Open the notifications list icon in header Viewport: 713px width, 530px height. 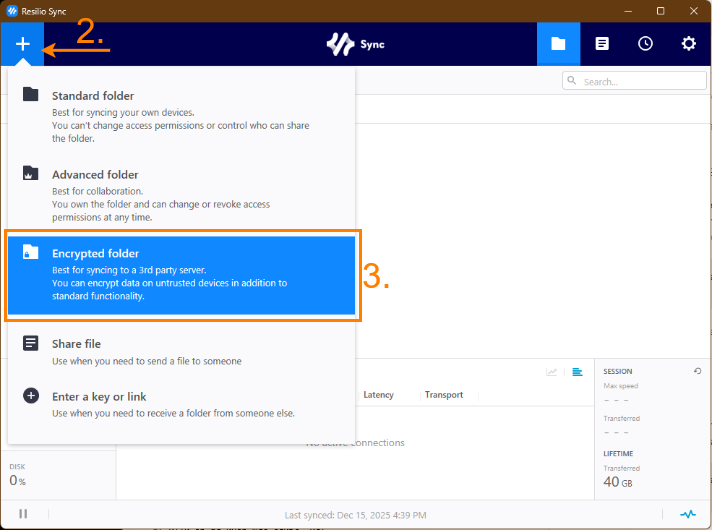(602, 44)
